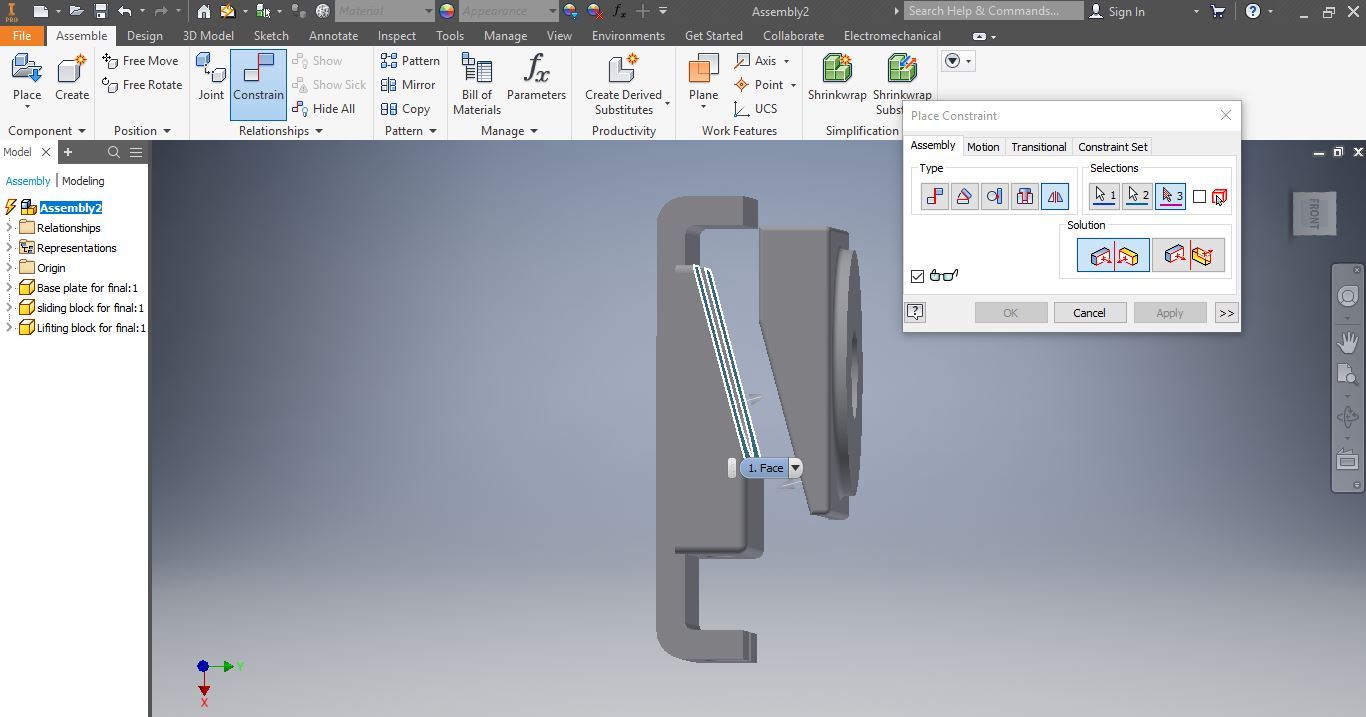Screen dimensions: 1366x717
Task: Click the FRONT ViewCube face
Action: pyautogui.click(x=1314, y=213)
